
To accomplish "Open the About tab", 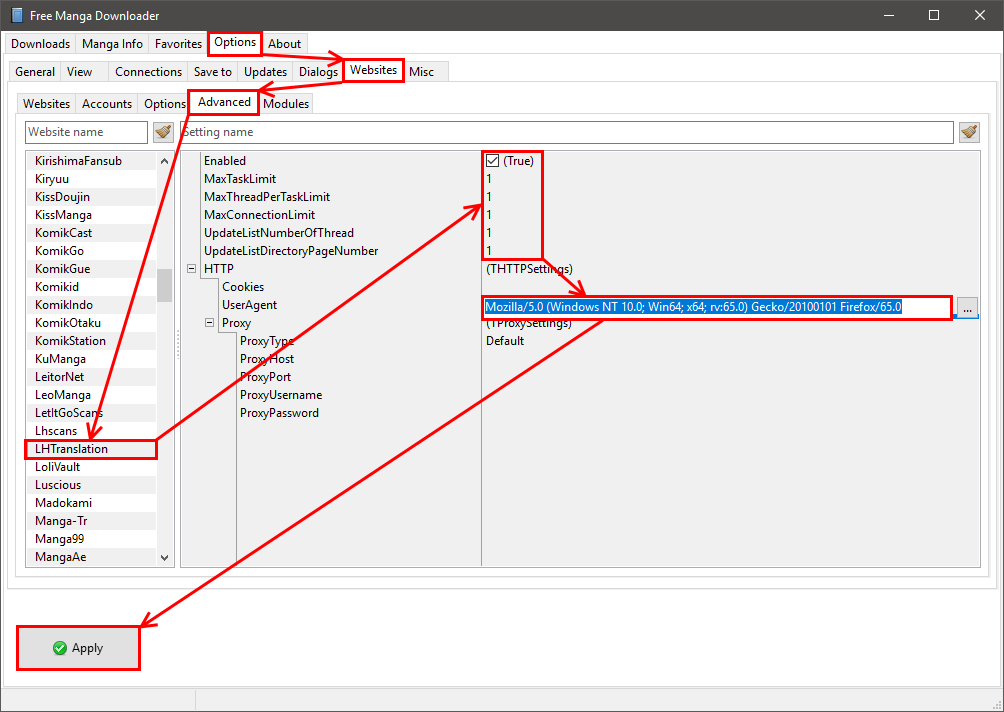I will coord(284,44).
